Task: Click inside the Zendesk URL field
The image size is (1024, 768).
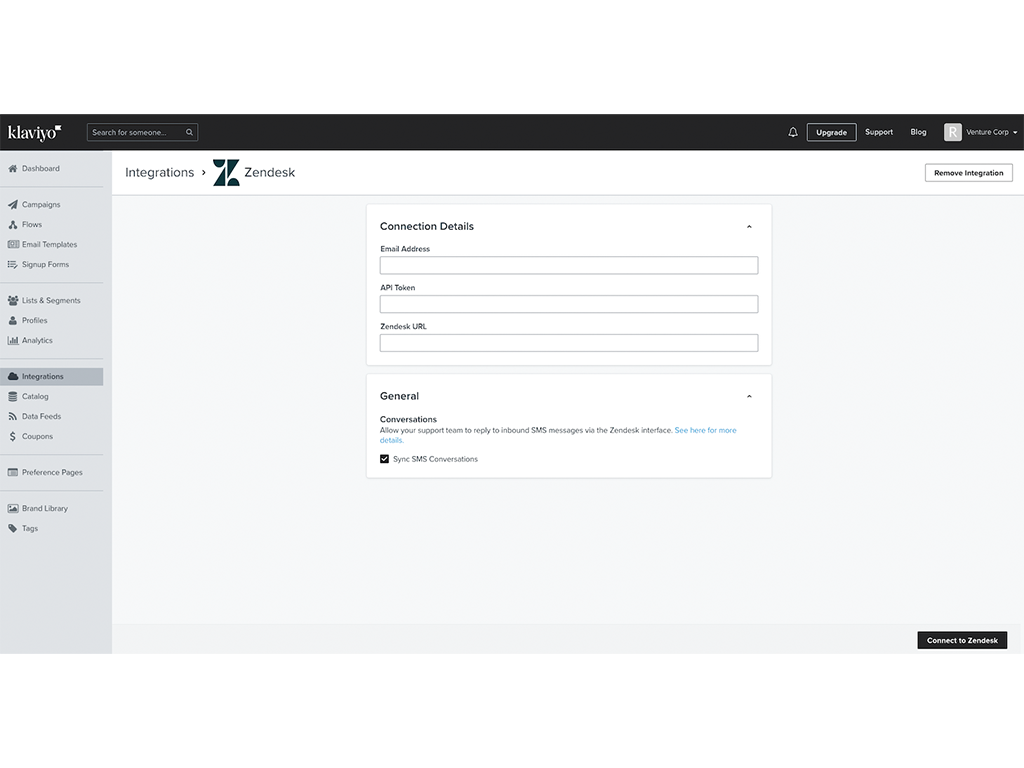Action: coord(568,343)
